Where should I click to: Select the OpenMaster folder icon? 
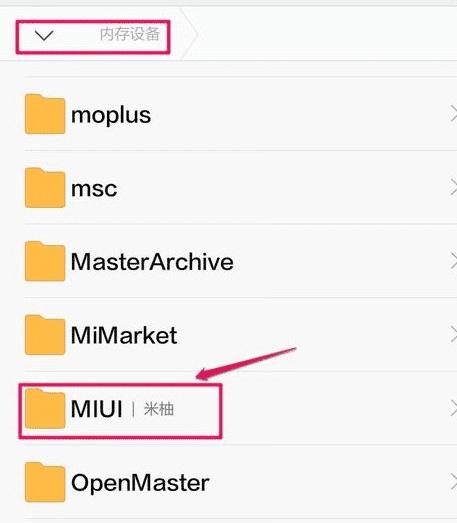tap(45, 482)
